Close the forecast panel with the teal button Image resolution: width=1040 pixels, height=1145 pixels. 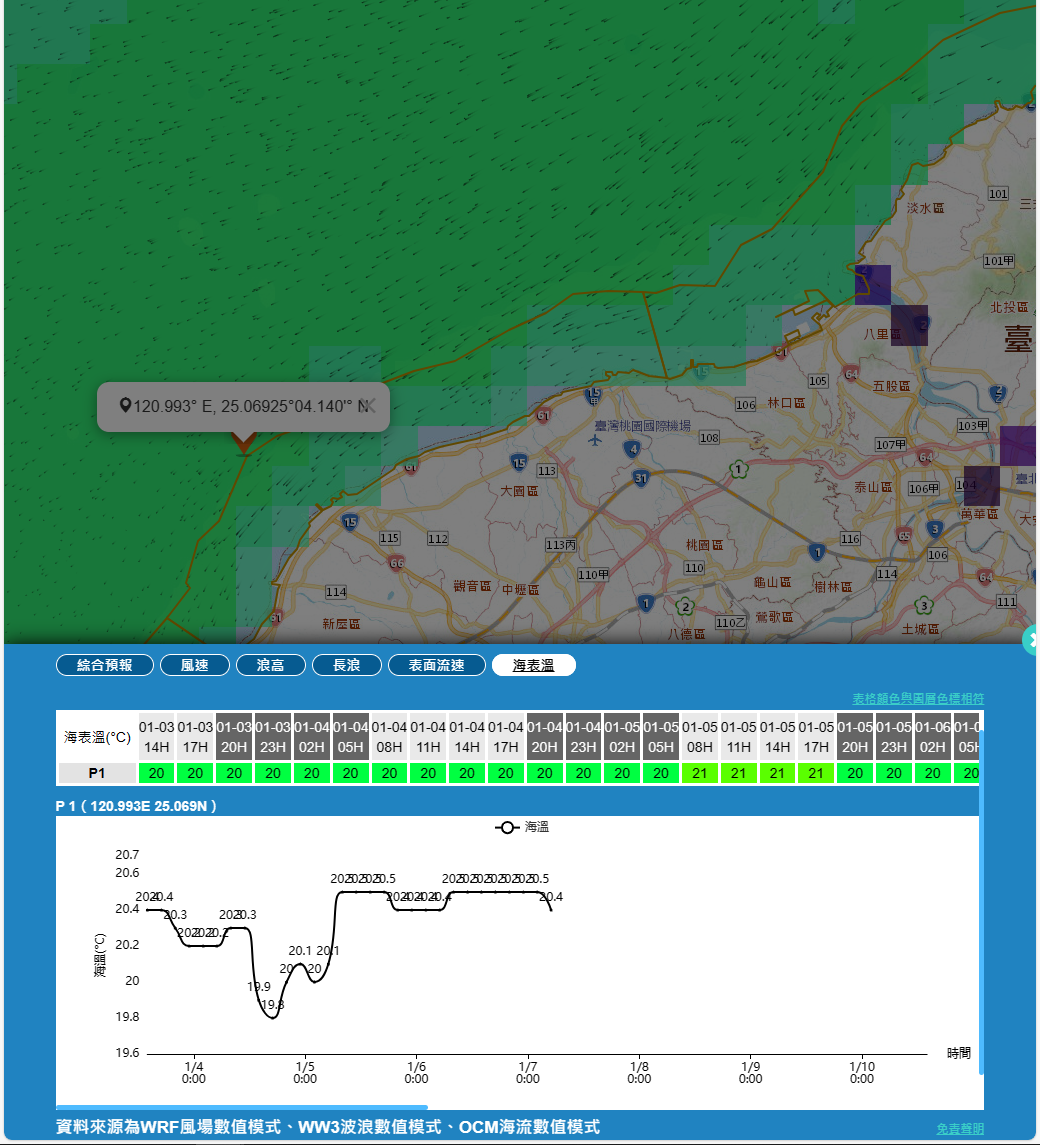[x=1032, y=639]
